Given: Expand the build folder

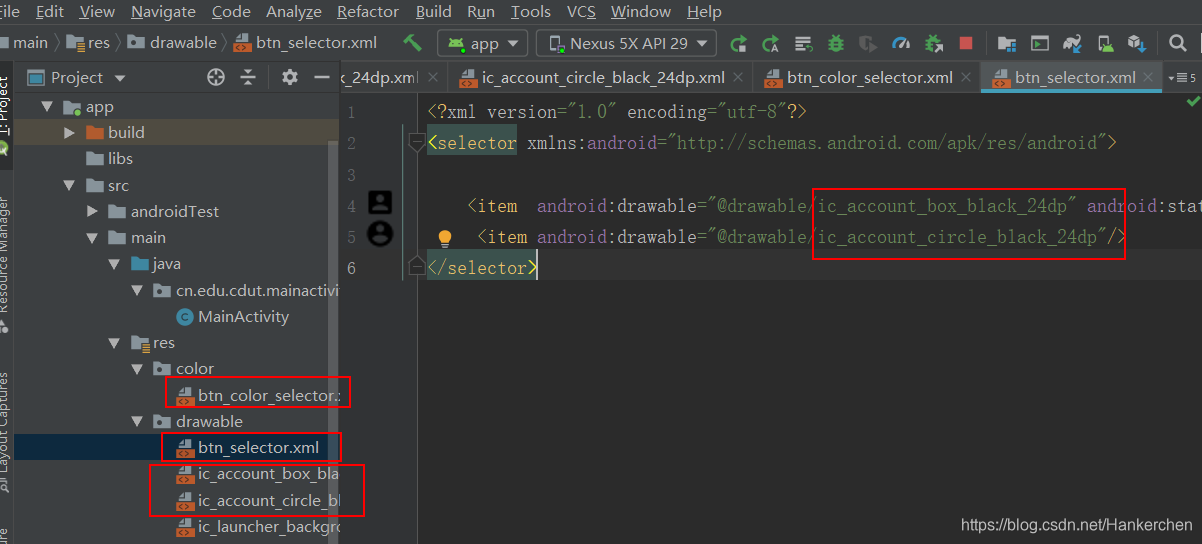Looking at the screenshot, I should pos(69,133).
